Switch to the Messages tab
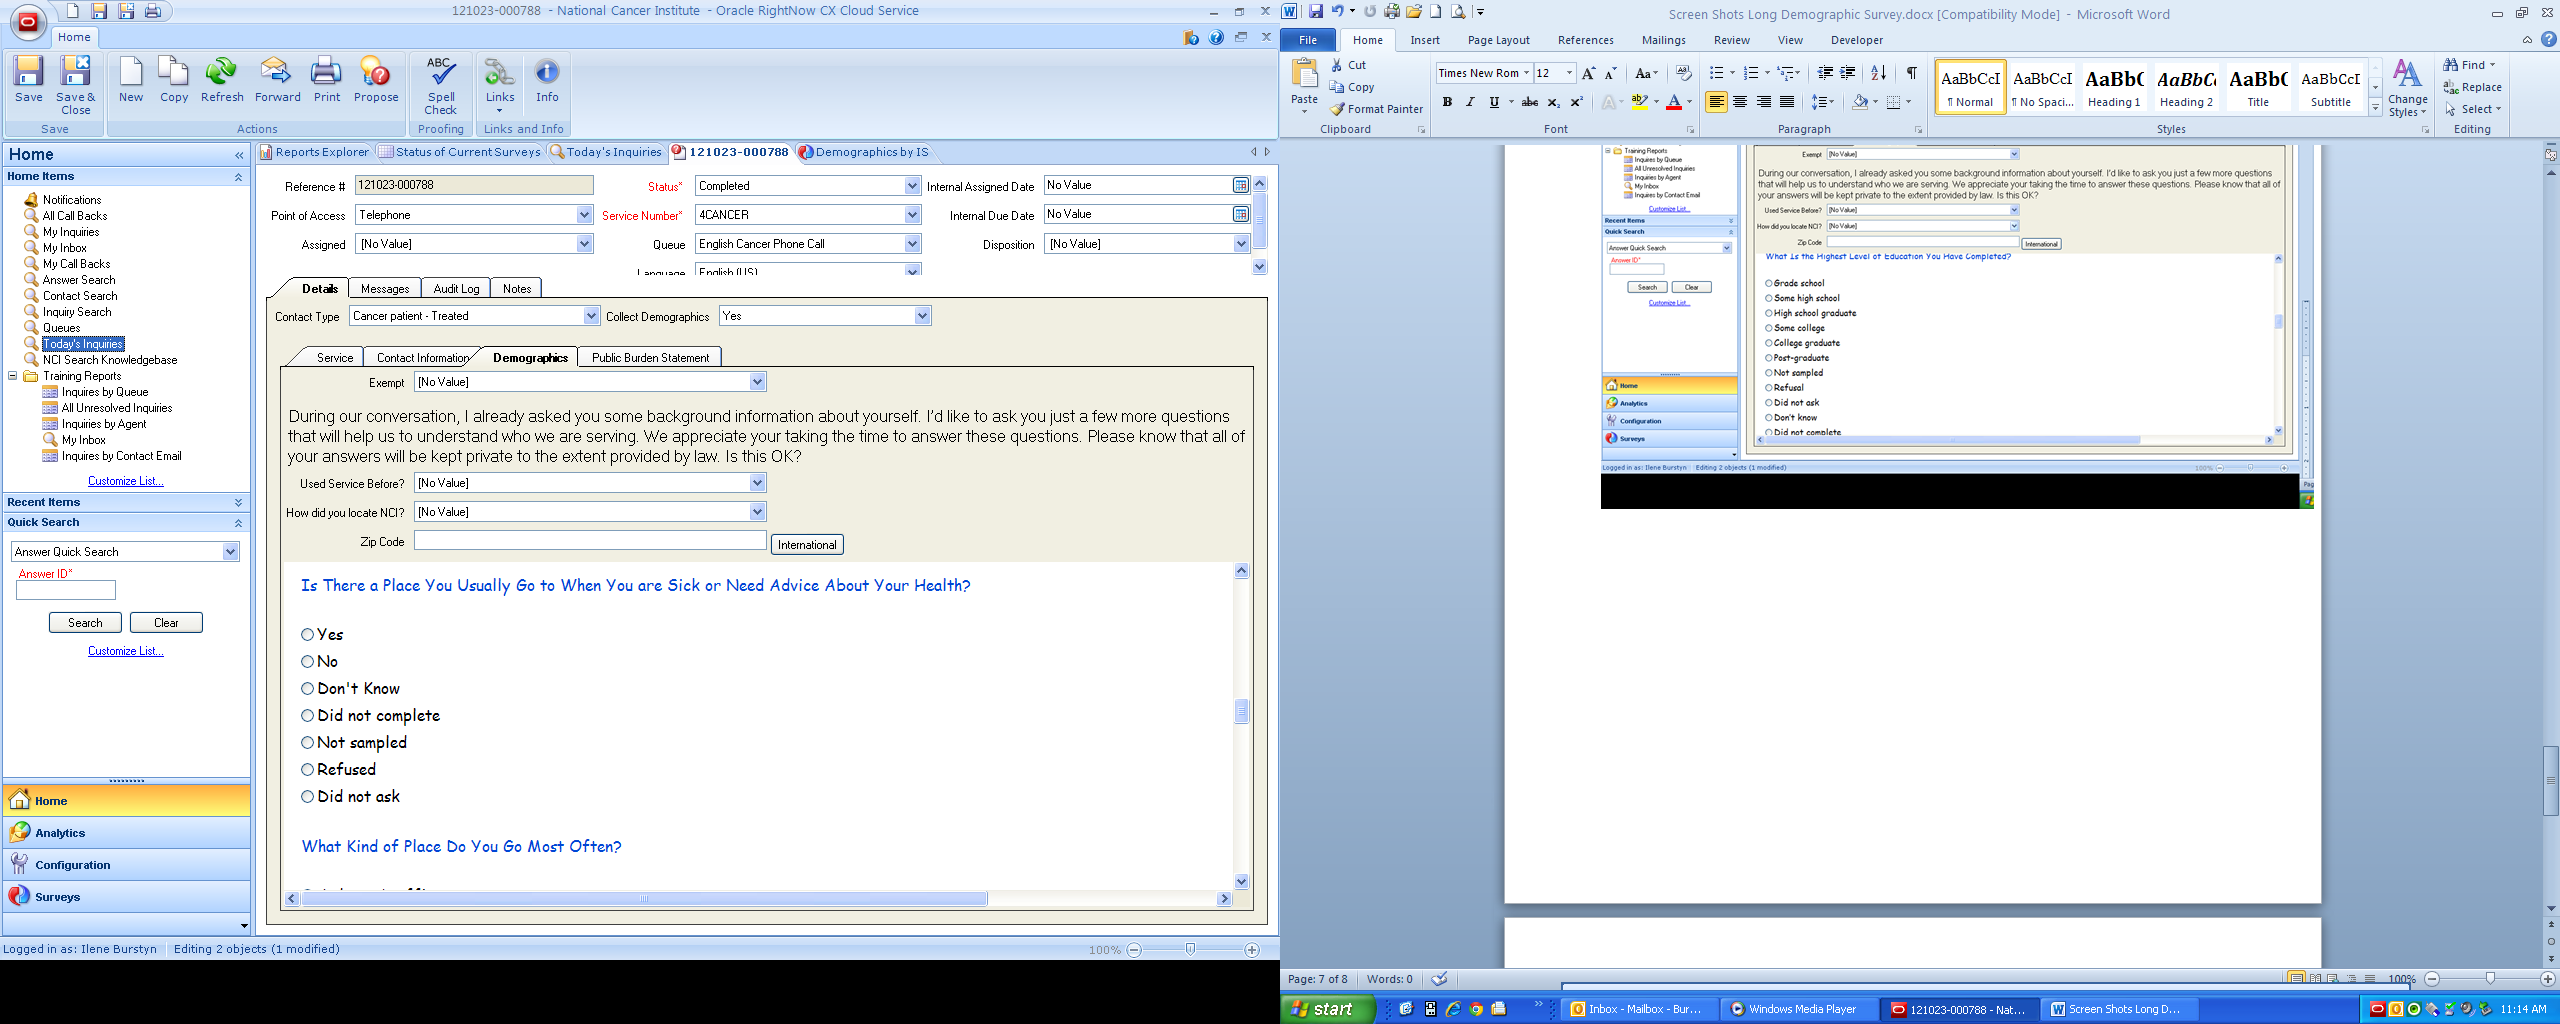Image resolution: width=2560 pixels, height=1024 pixels. [x=385, y=289]
